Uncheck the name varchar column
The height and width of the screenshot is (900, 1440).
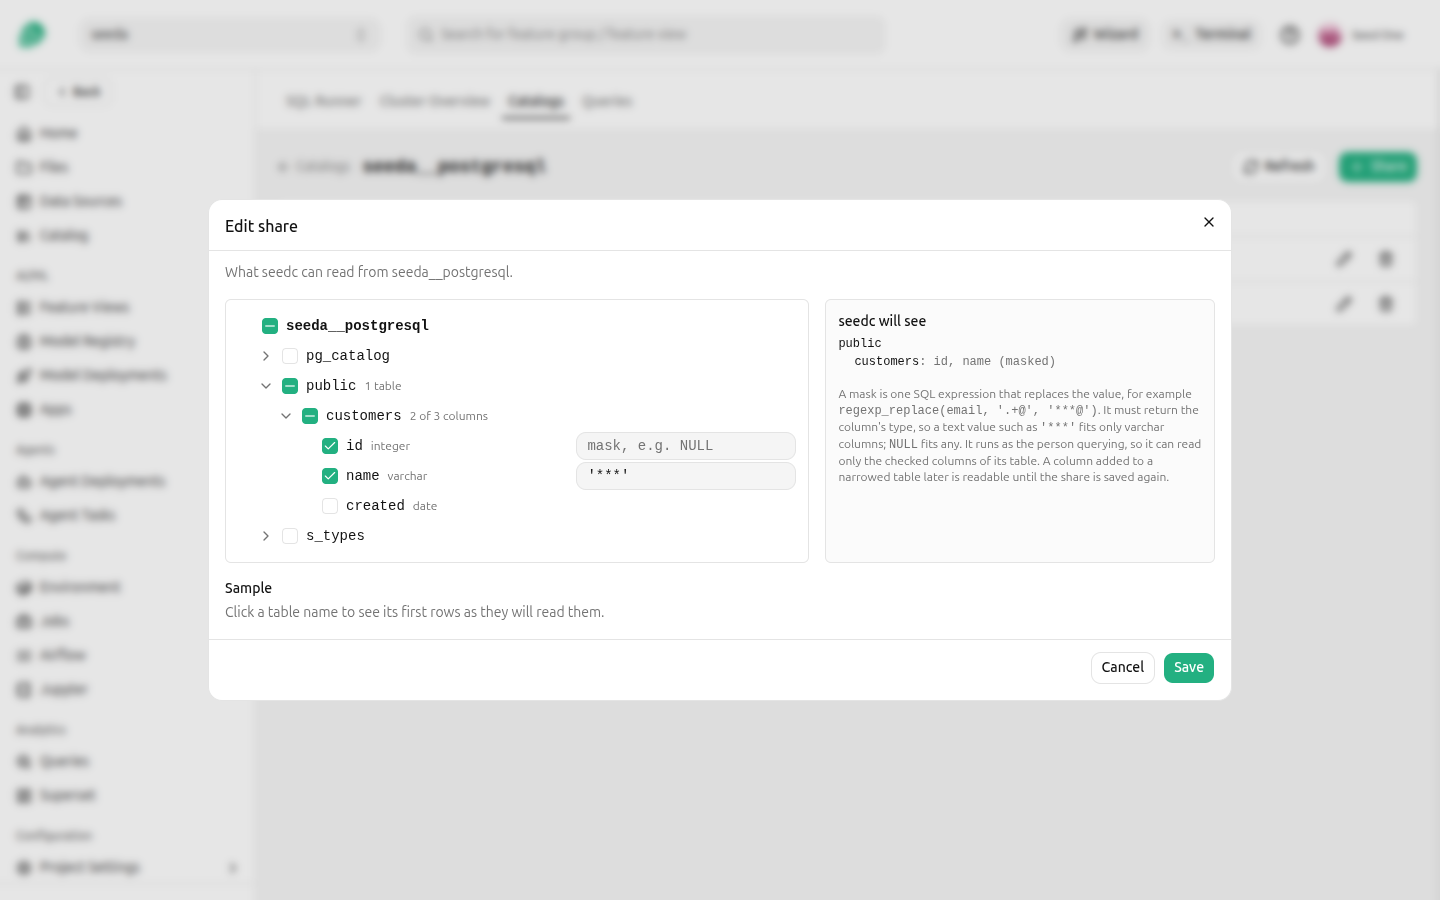click(x=330, y=476)
